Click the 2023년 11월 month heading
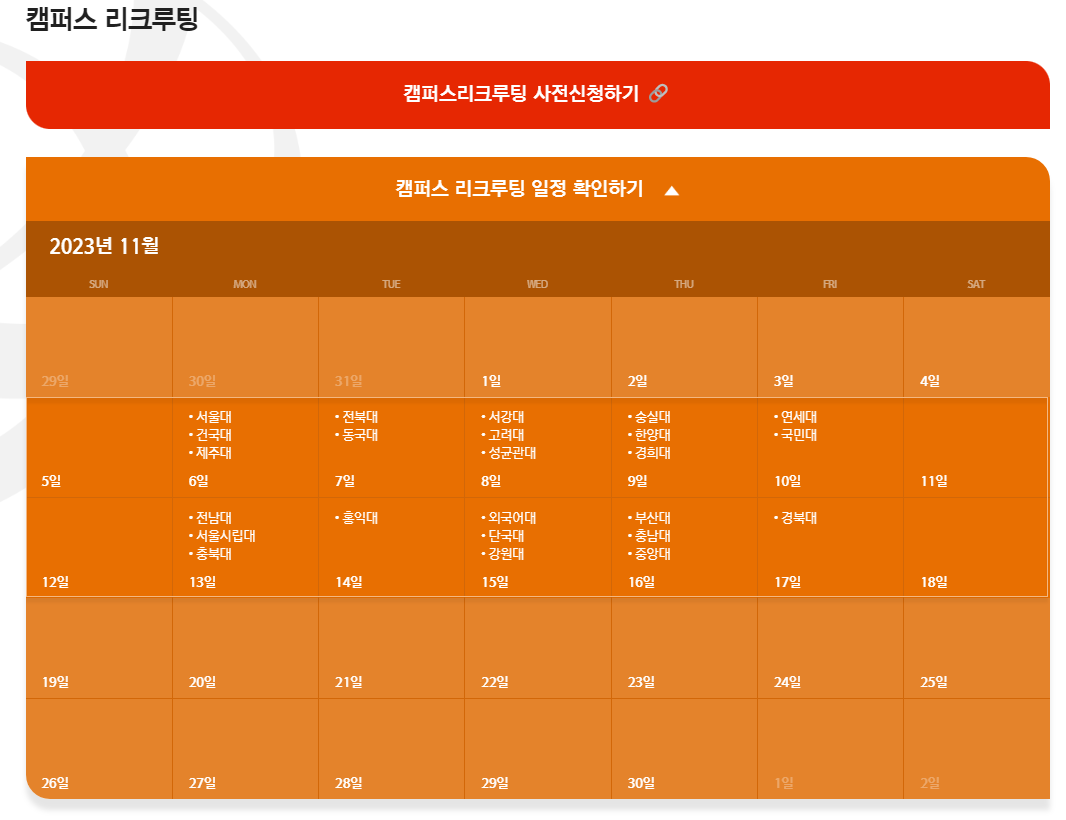Screen dimensions: 1066x820 pos(104,245)
